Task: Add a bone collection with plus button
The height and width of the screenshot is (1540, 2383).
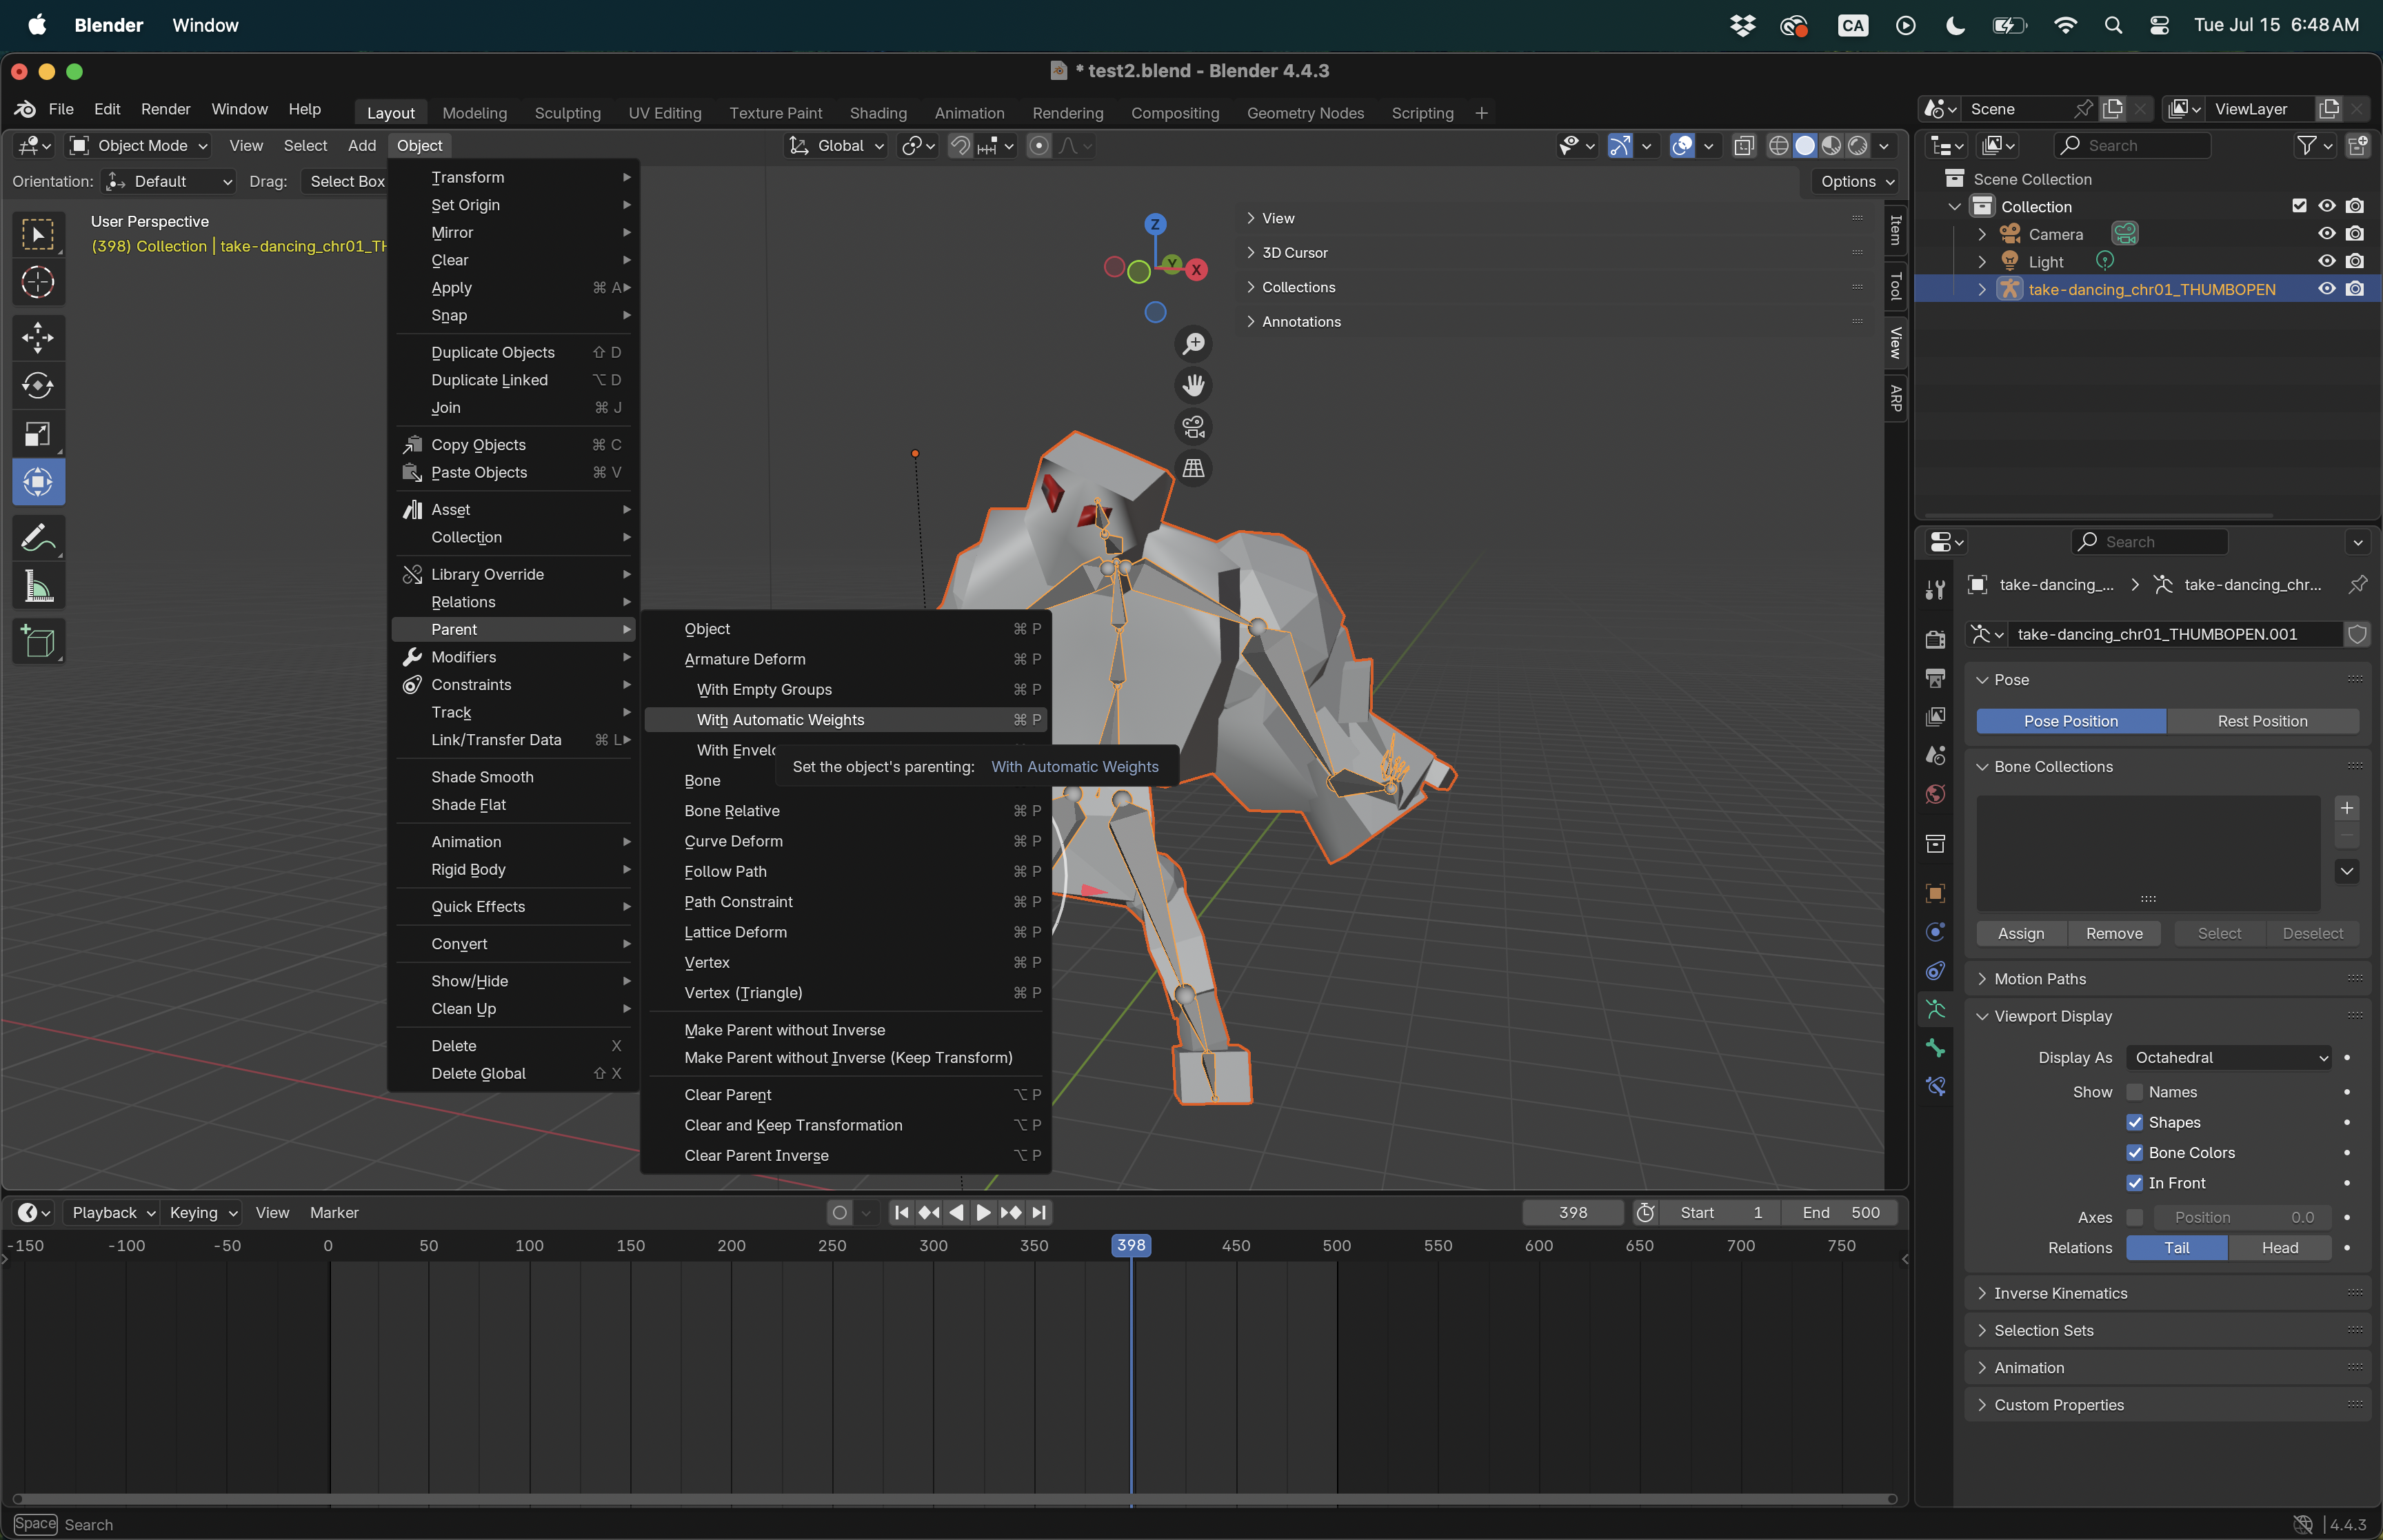Action: coord(2346,808)
